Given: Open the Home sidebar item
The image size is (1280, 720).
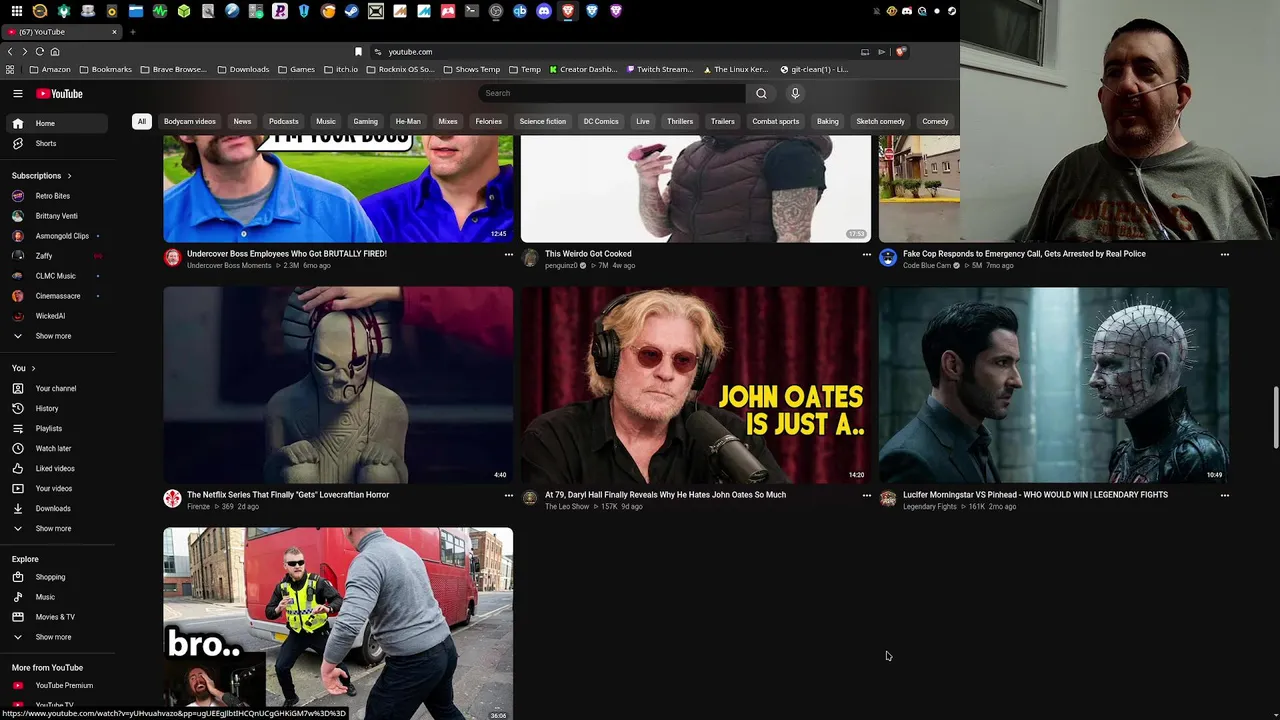Looking at the screenshot, I should point(55,123).
